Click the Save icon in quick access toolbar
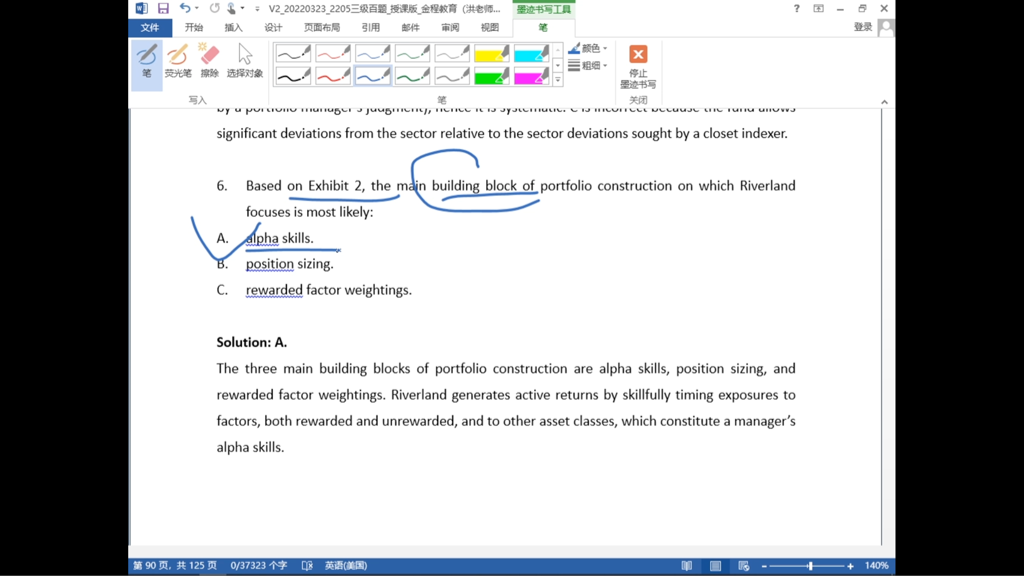Image resolution: width=1024 pixels, height=576 pixels. pos(163,9)
